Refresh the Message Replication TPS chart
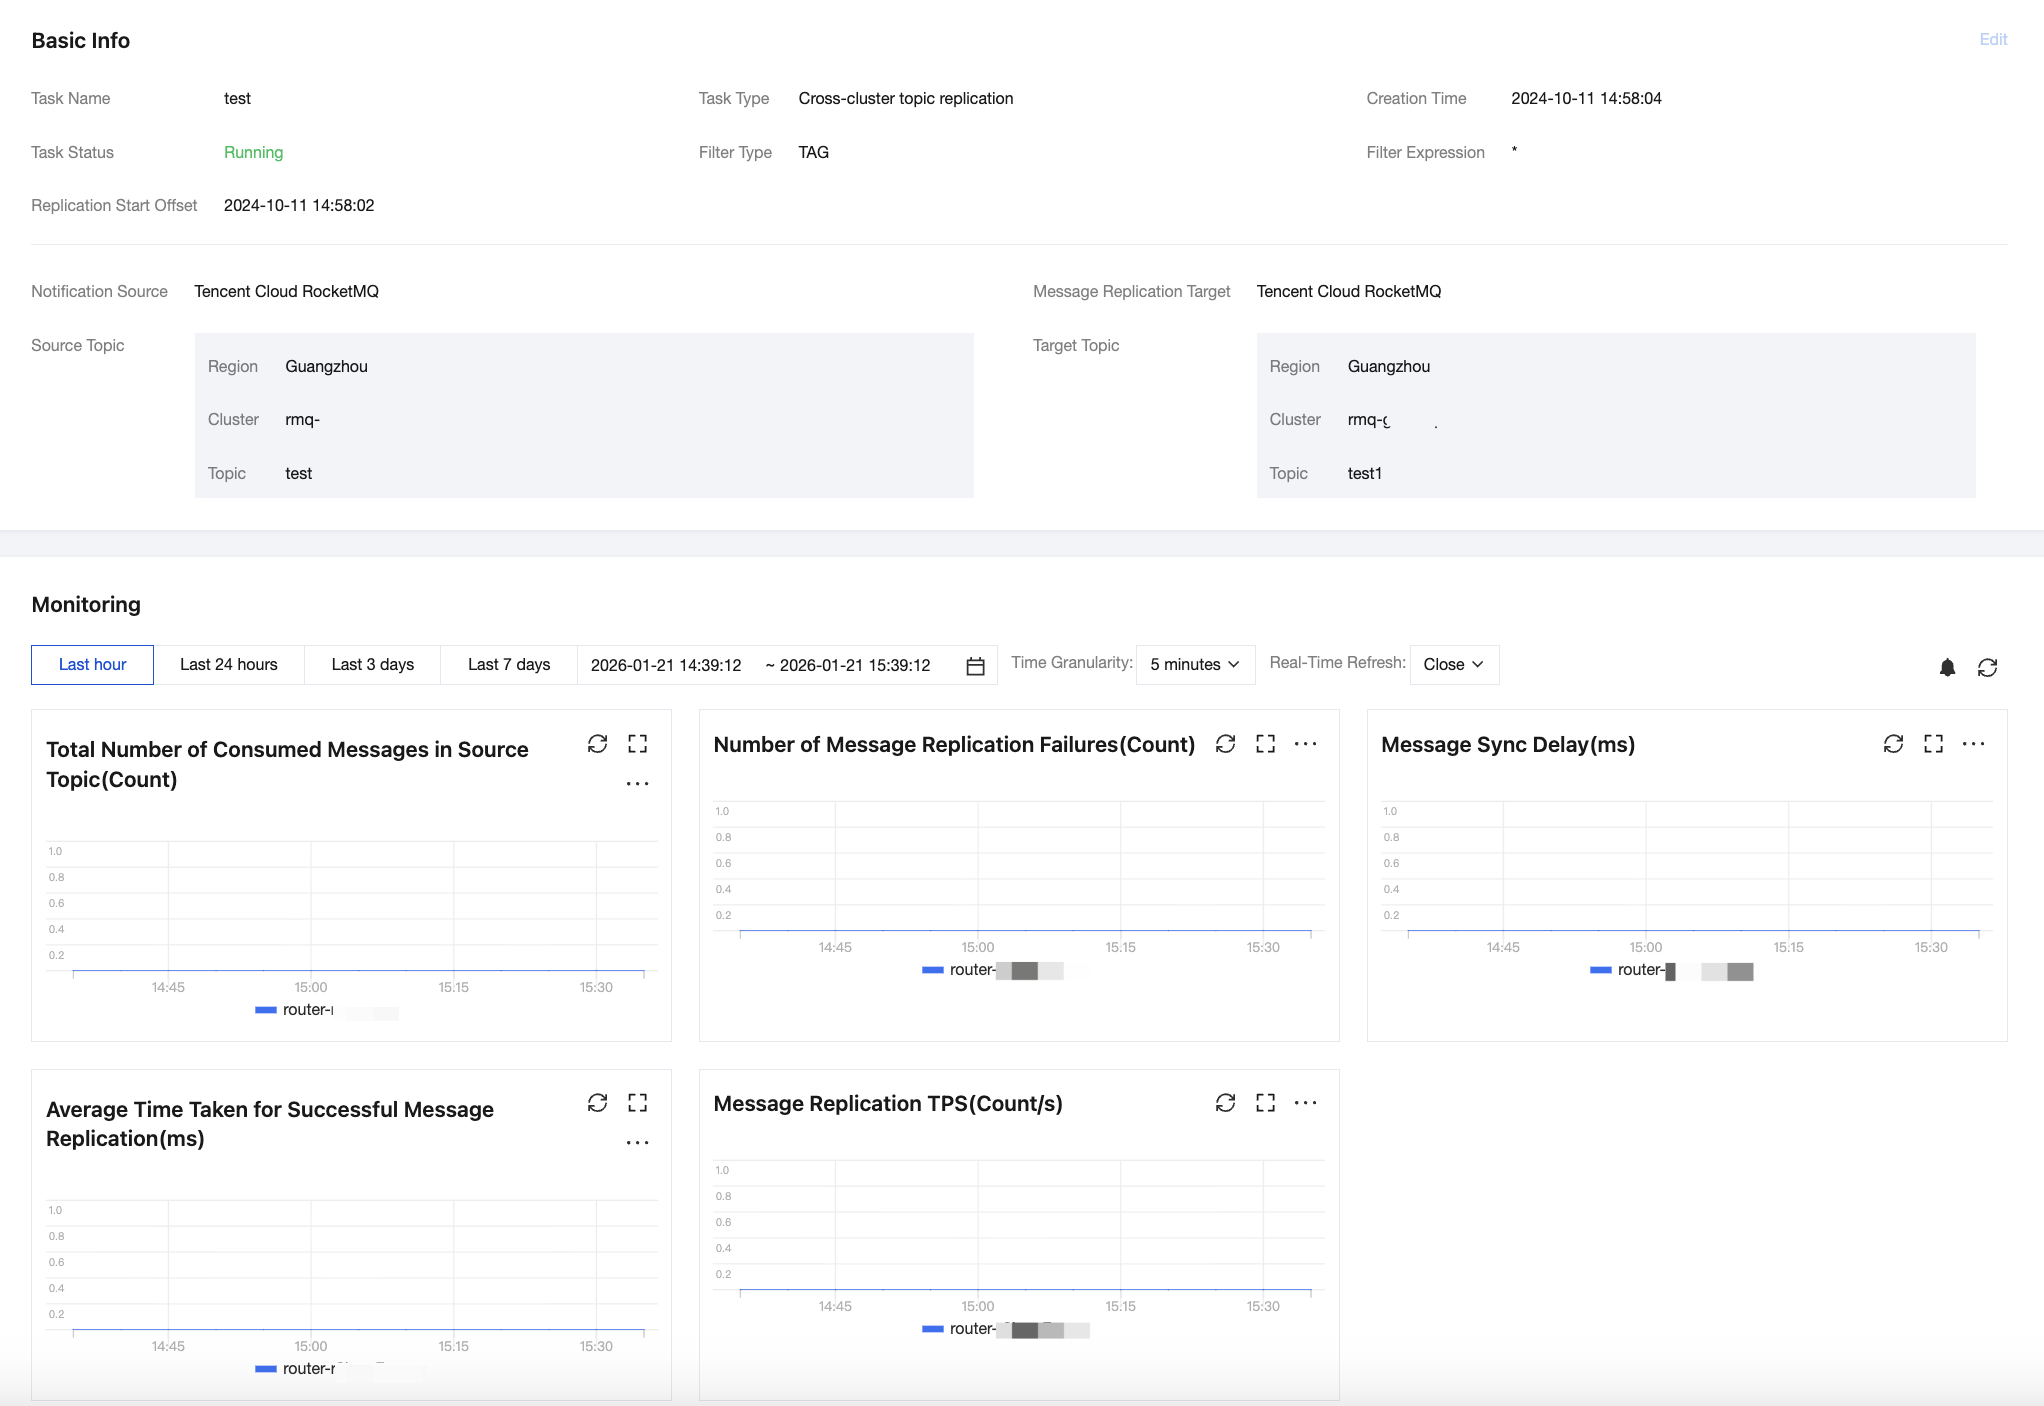2044x1406 pixels. pyautogui.click(x=1225, y=1103)
